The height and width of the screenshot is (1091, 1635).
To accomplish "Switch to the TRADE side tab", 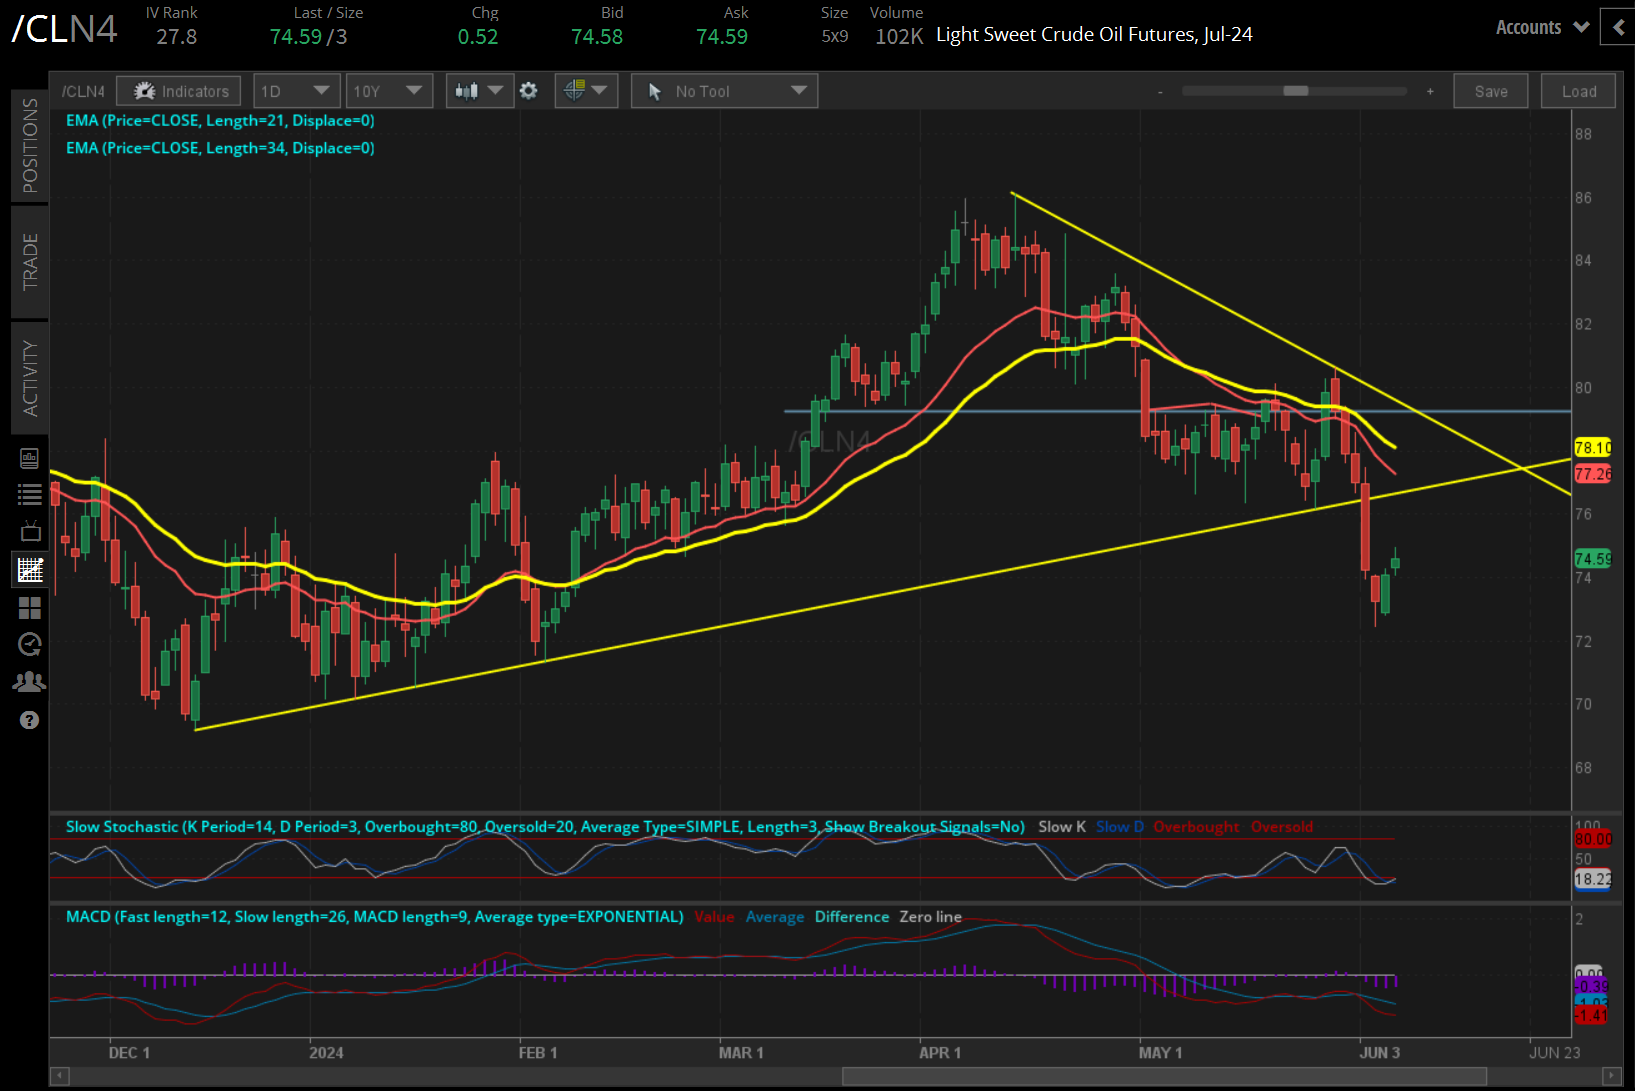I will point(30,261).
